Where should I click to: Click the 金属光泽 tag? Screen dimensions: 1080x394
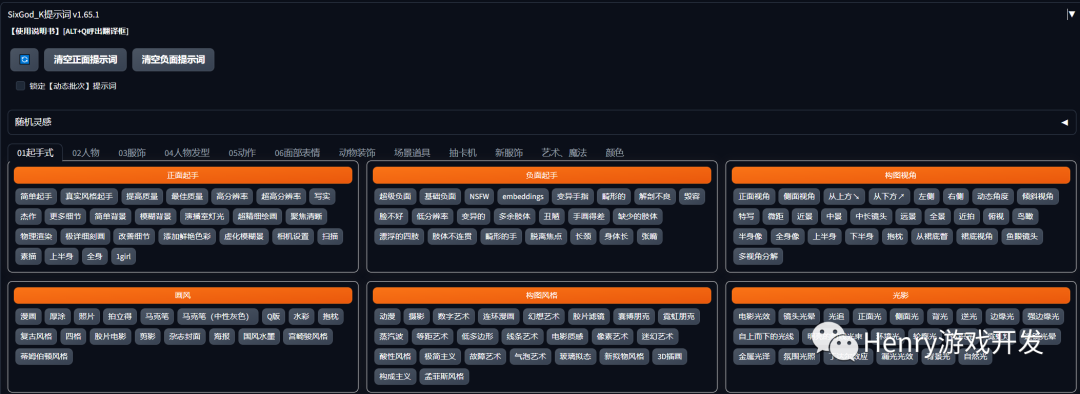[754, 356]
